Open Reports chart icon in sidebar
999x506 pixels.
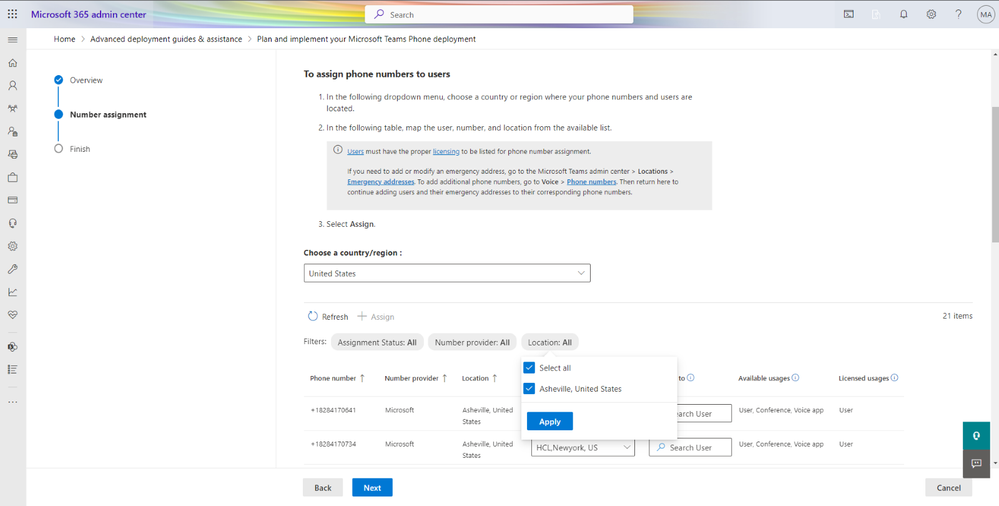(12, 292)
